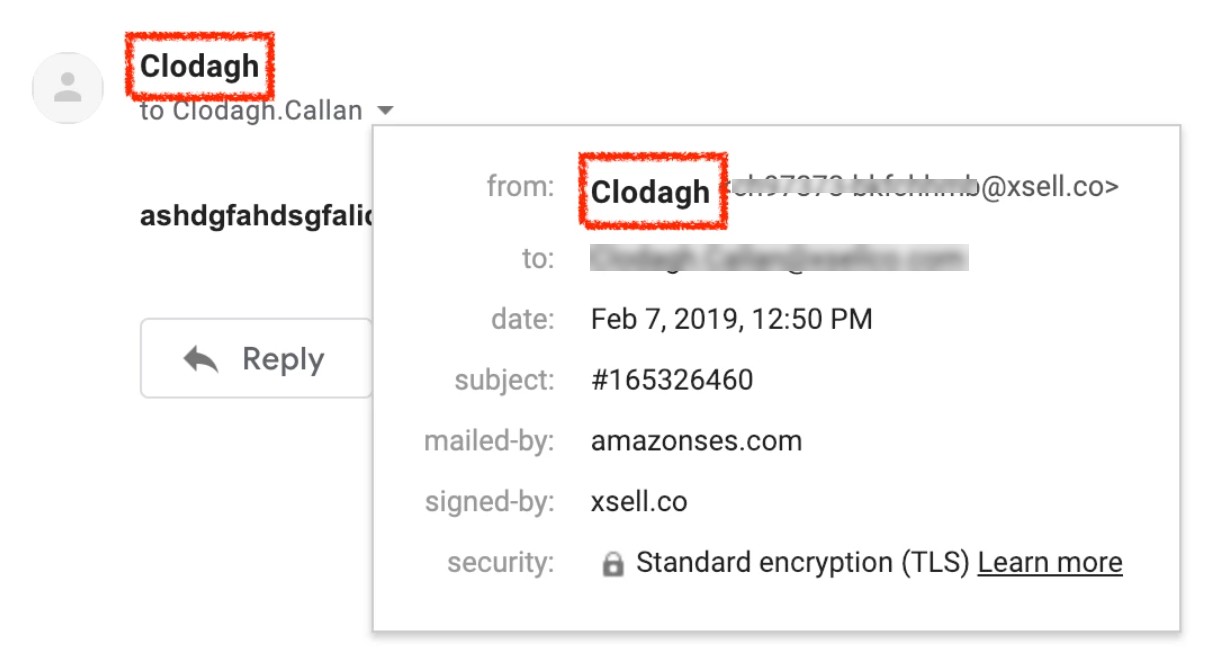Select the subject #165326460
The image size is (1206, 667).
[672, 380]
